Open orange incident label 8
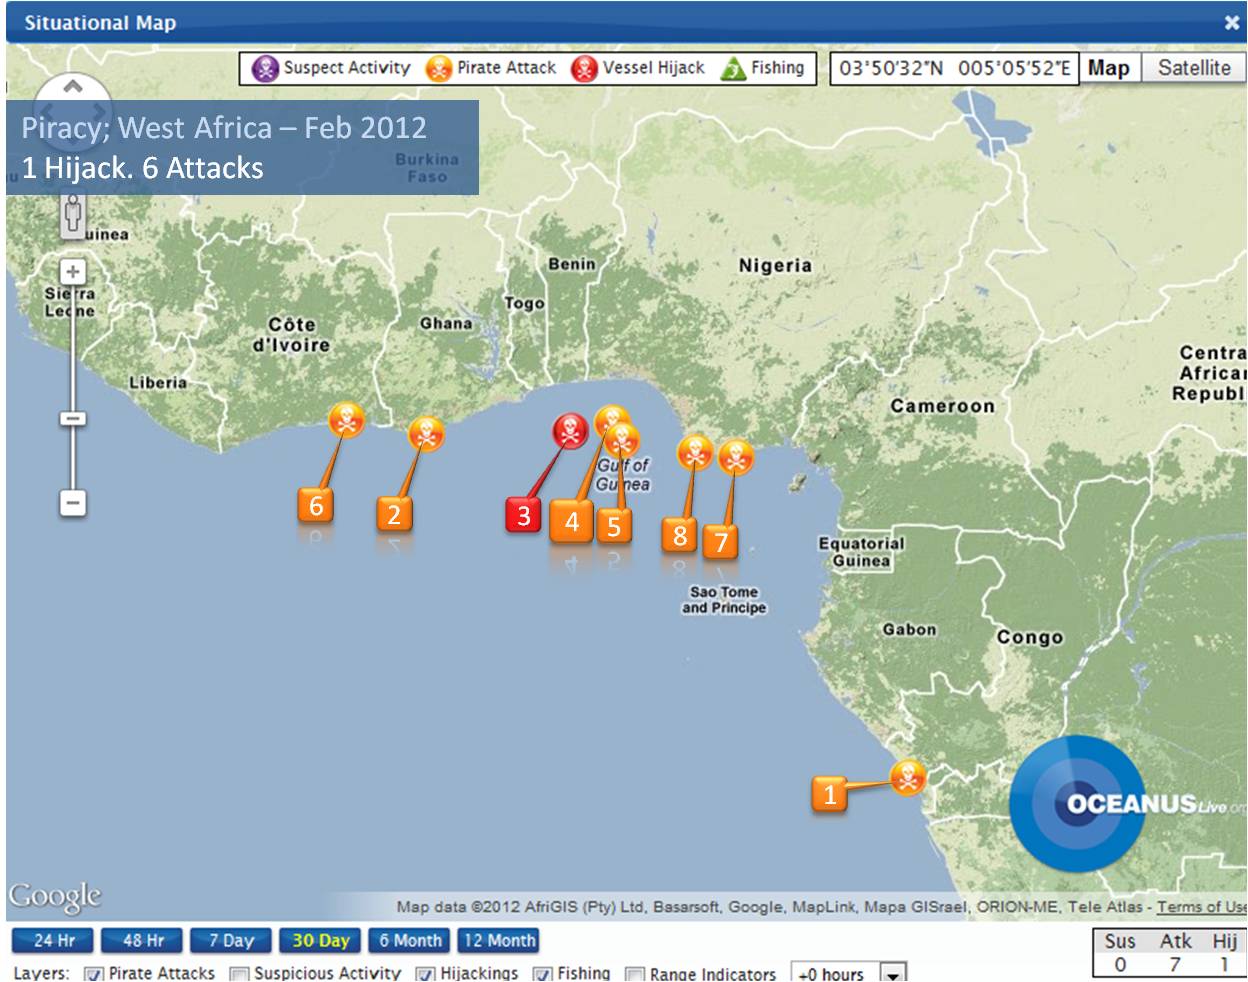Screen dimensions: 1248x982 click(x=679, y=534)
